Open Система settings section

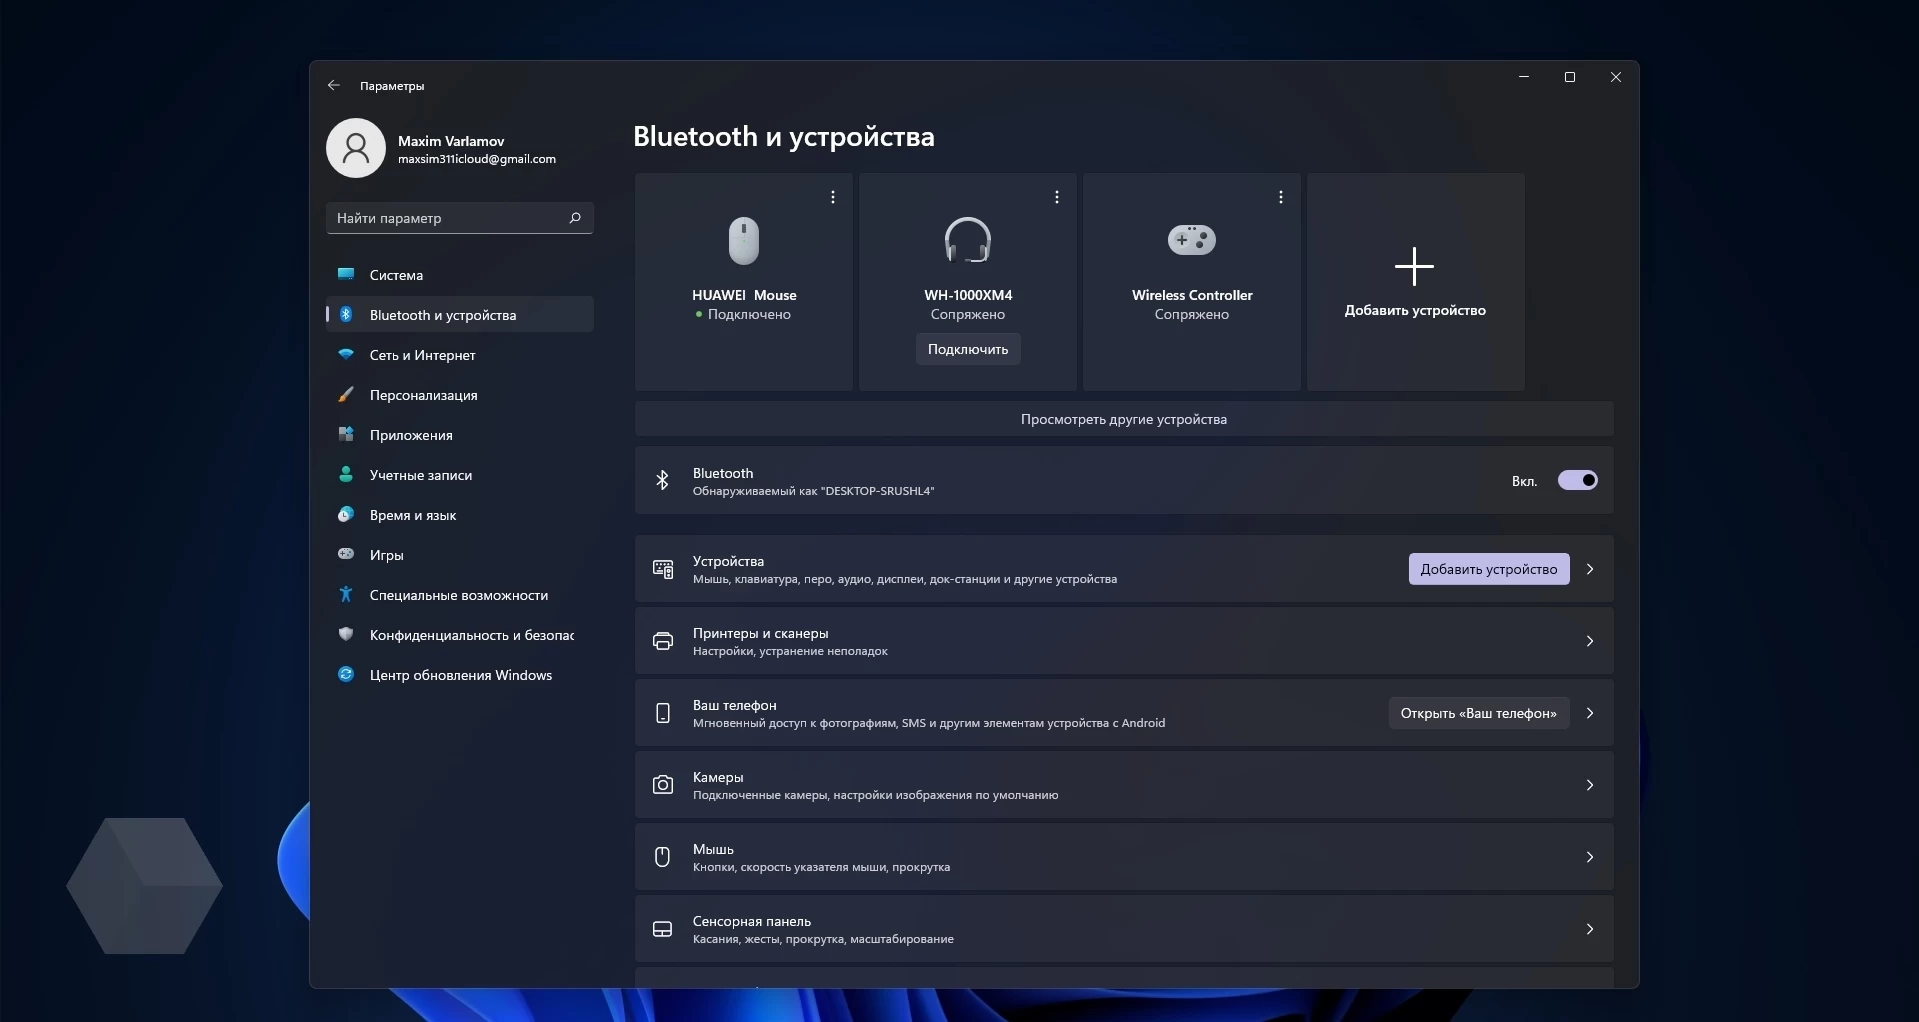coord(460,274)
